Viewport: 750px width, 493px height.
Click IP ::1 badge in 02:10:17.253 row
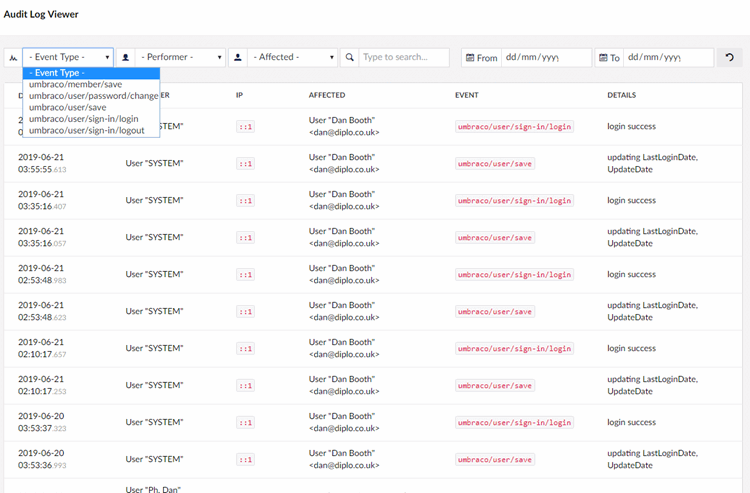245,386
